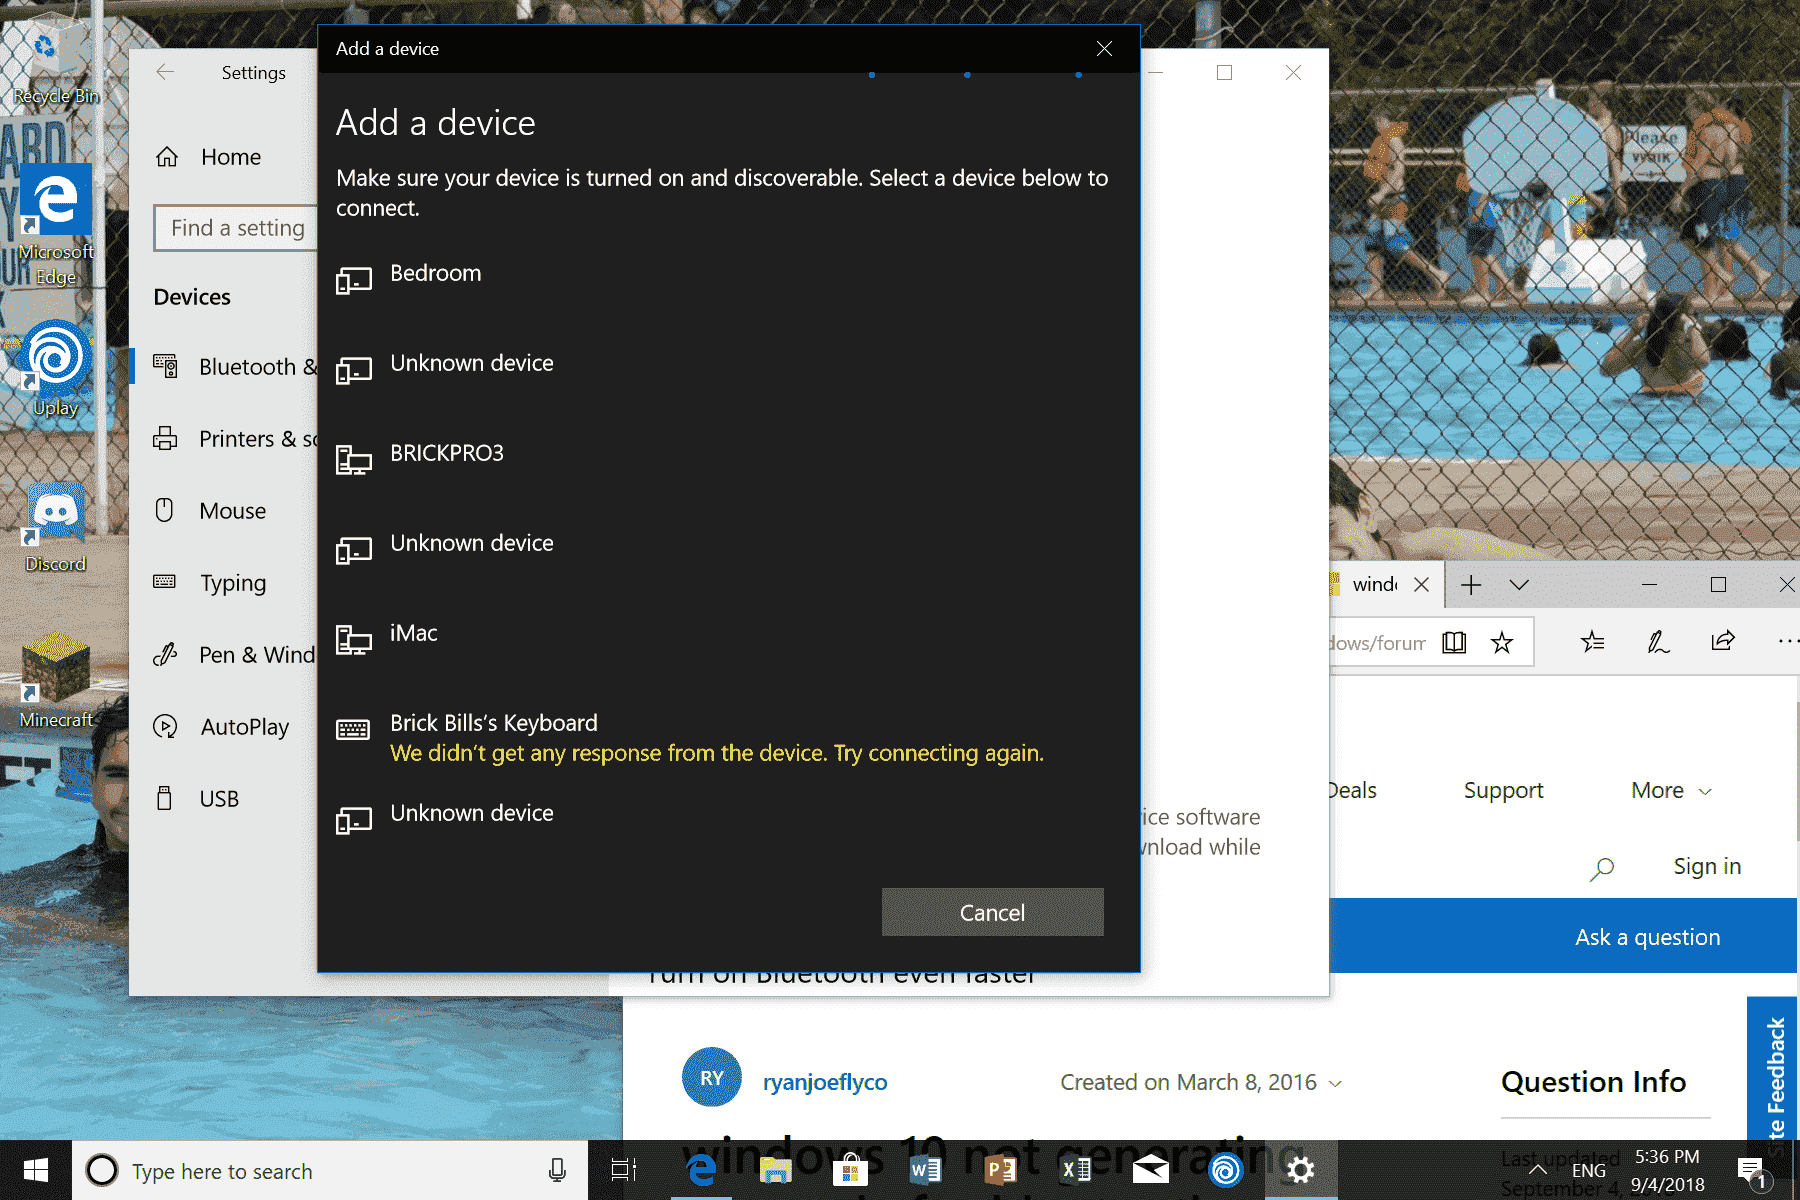Open the Windows Start menu
Screen dimensions: 1800x1200
pos(36,1170)
